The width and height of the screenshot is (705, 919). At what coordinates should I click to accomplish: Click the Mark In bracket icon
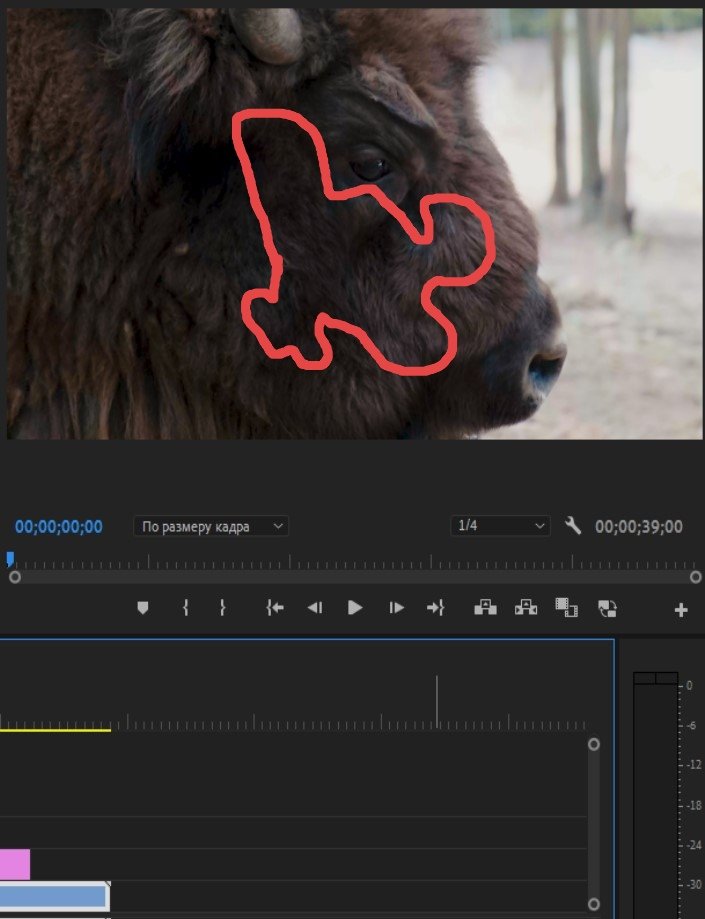pyautogui.click(x=185, y=607)
